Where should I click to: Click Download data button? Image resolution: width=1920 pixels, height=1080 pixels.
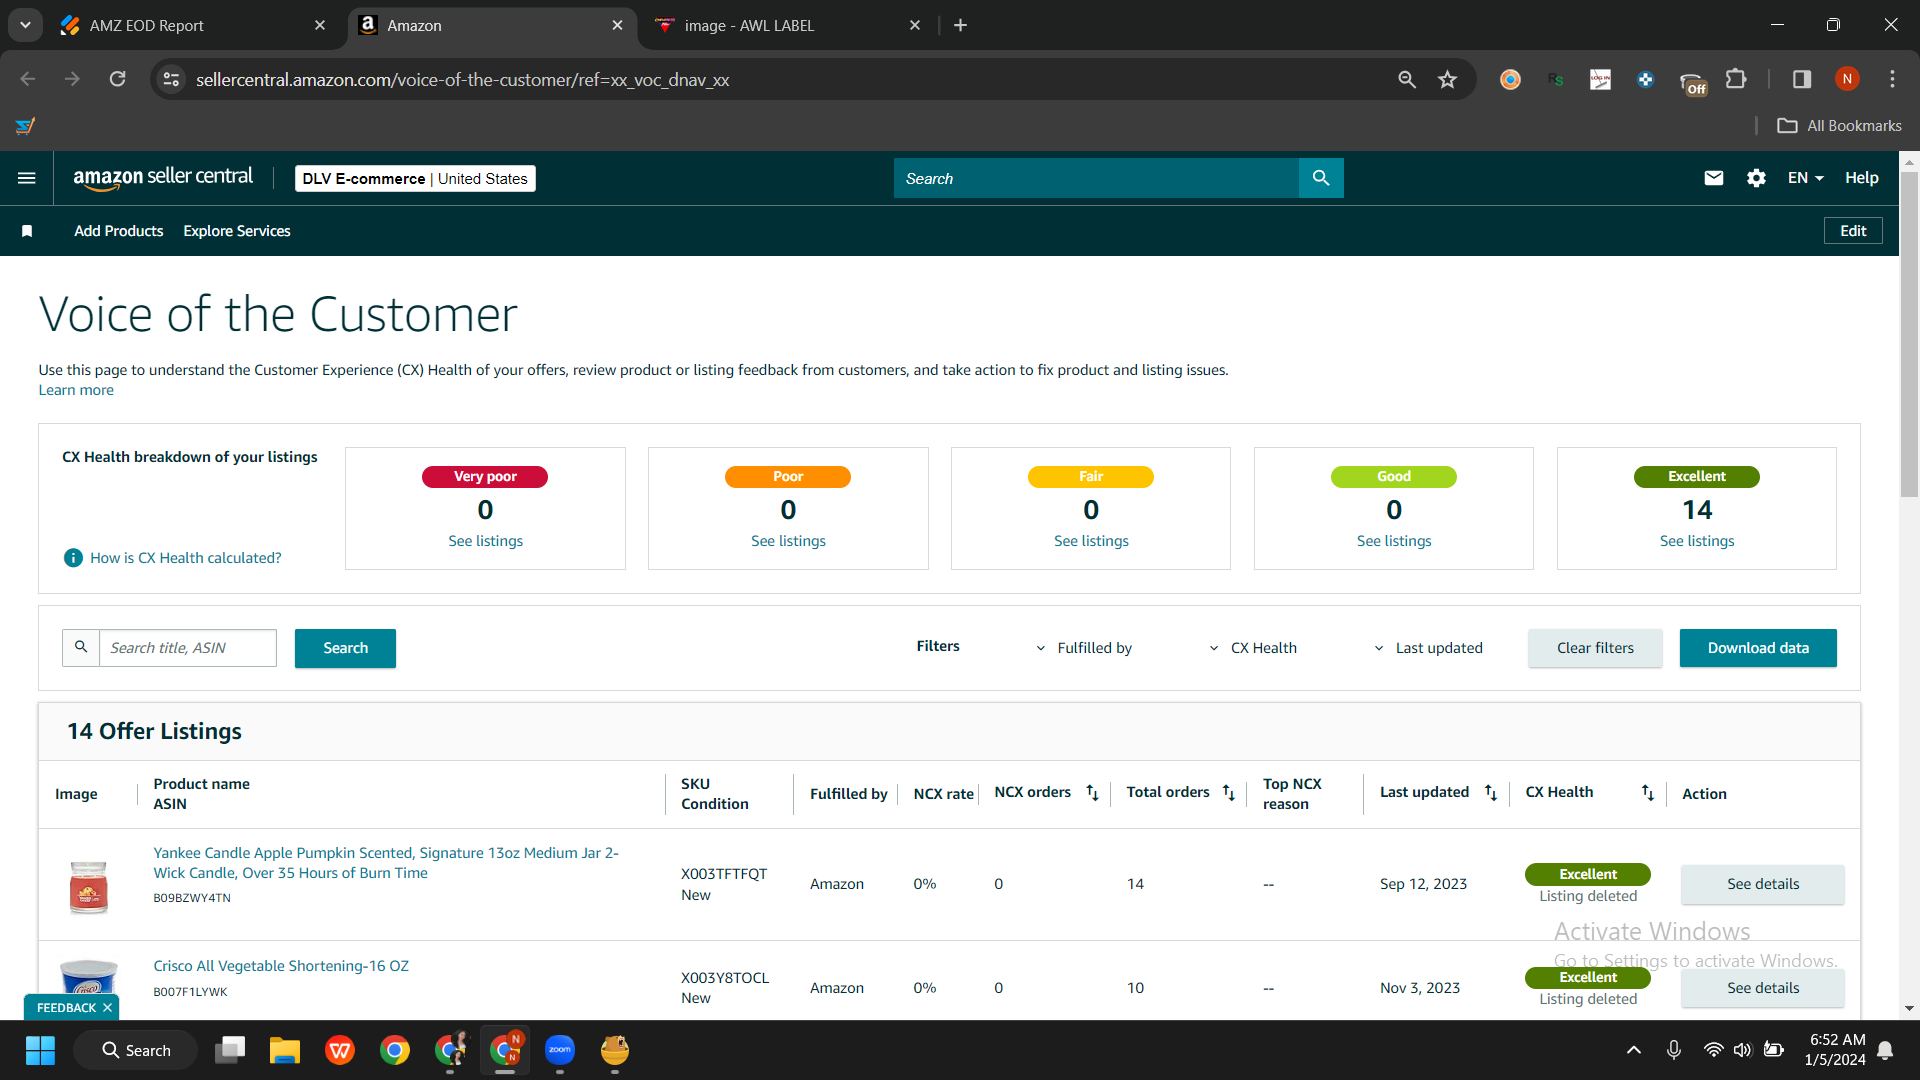coord(1758,648)
